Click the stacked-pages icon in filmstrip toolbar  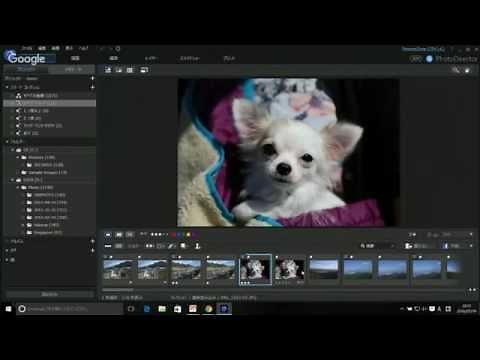coord(183,246)
